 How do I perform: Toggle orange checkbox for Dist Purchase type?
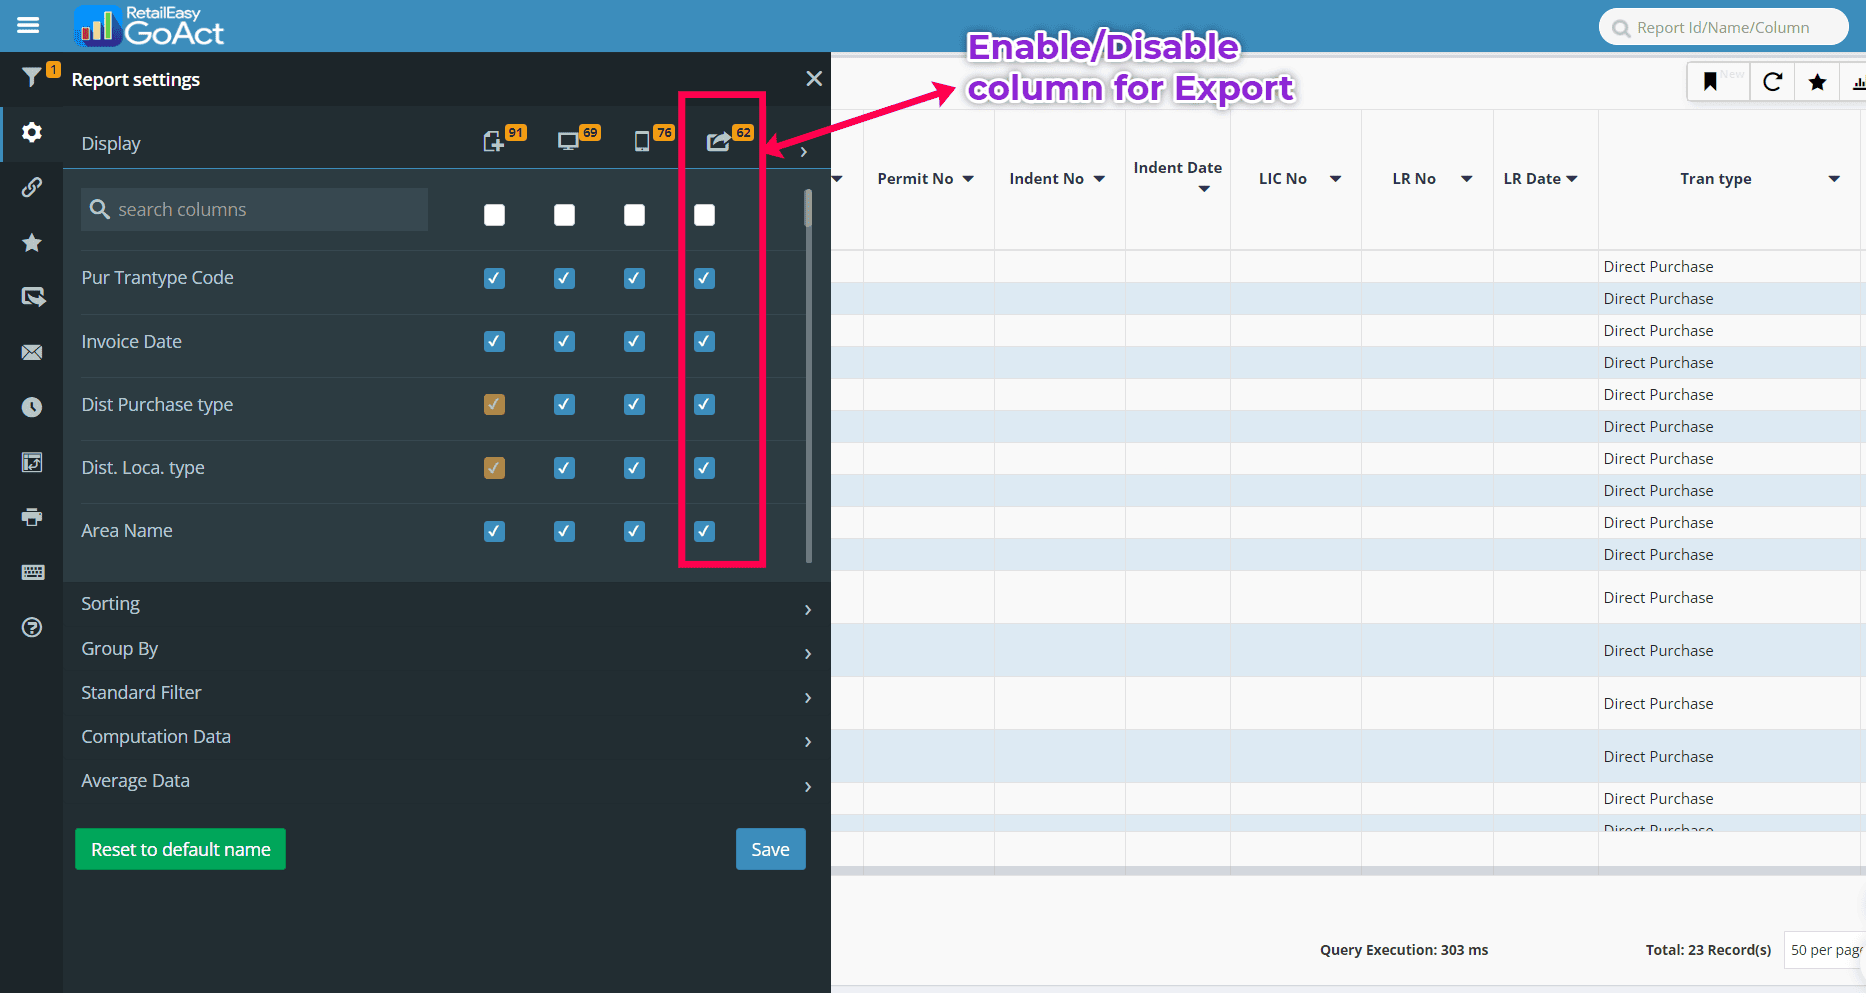point(494,404)
